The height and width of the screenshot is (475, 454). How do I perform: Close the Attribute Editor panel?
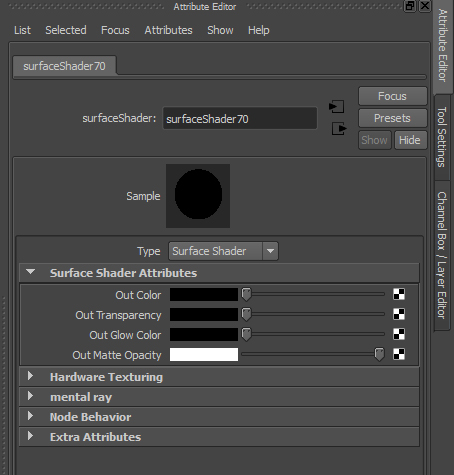[425, 6]
